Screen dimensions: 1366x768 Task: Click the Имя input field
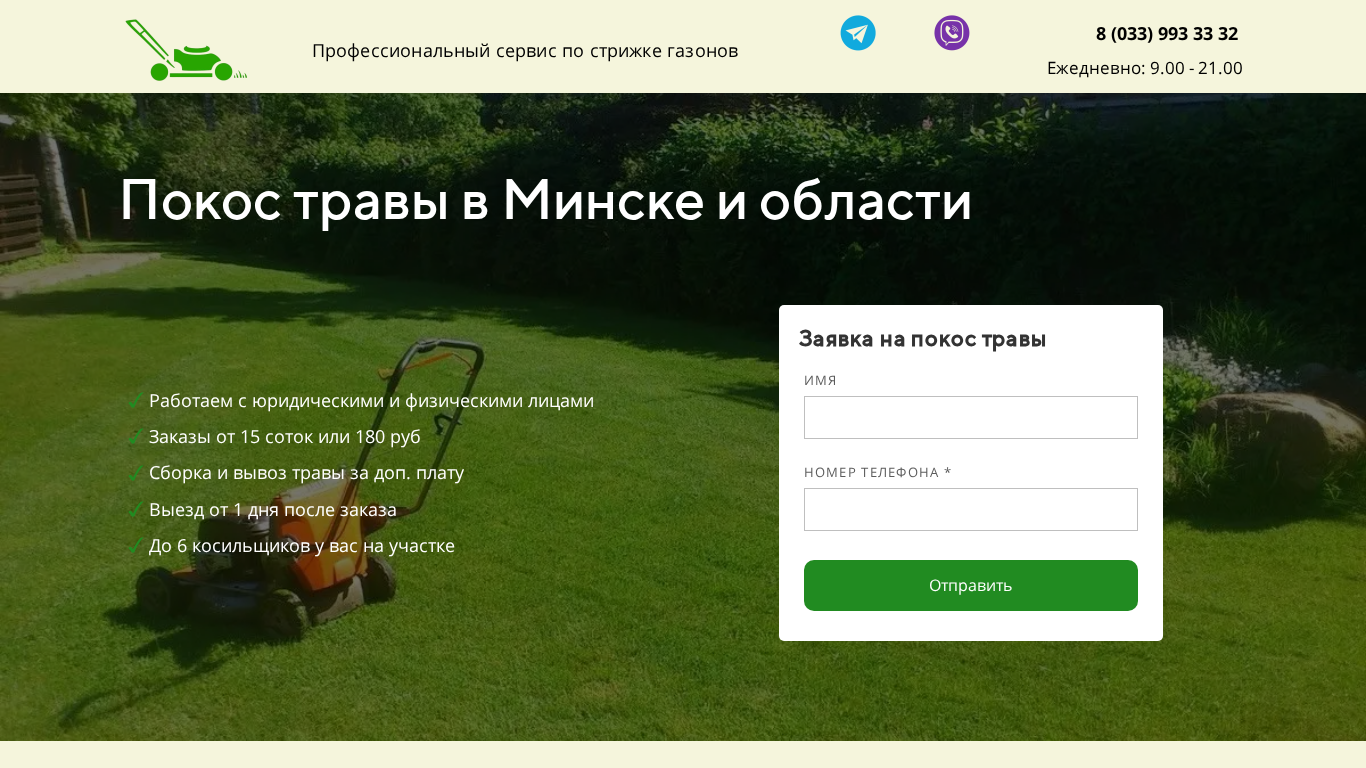pyautogui.click(x=971, y=417)
